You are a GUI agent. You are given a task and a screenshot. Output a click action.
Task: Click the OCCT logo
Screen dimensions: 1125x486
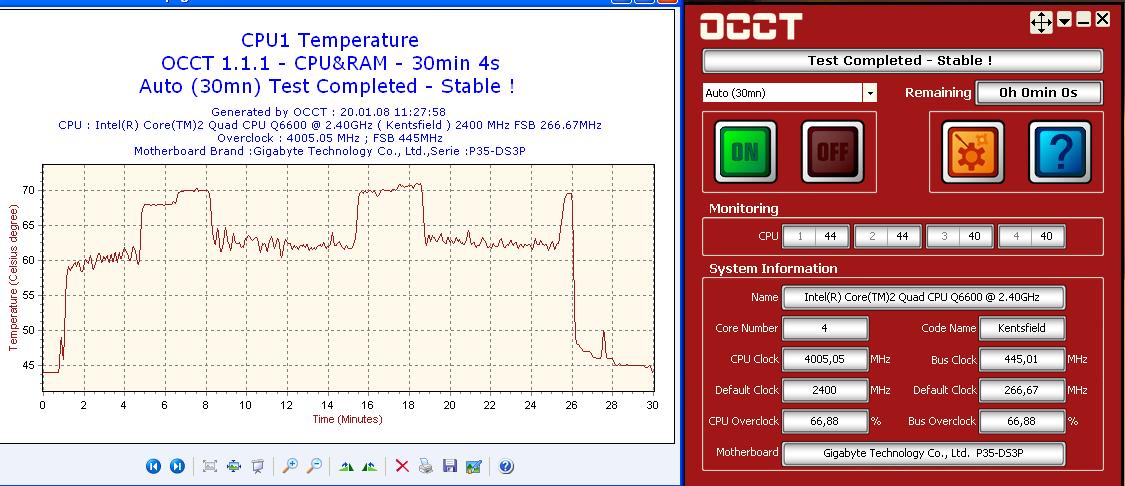pyautogui.click(x=750, y=27)
